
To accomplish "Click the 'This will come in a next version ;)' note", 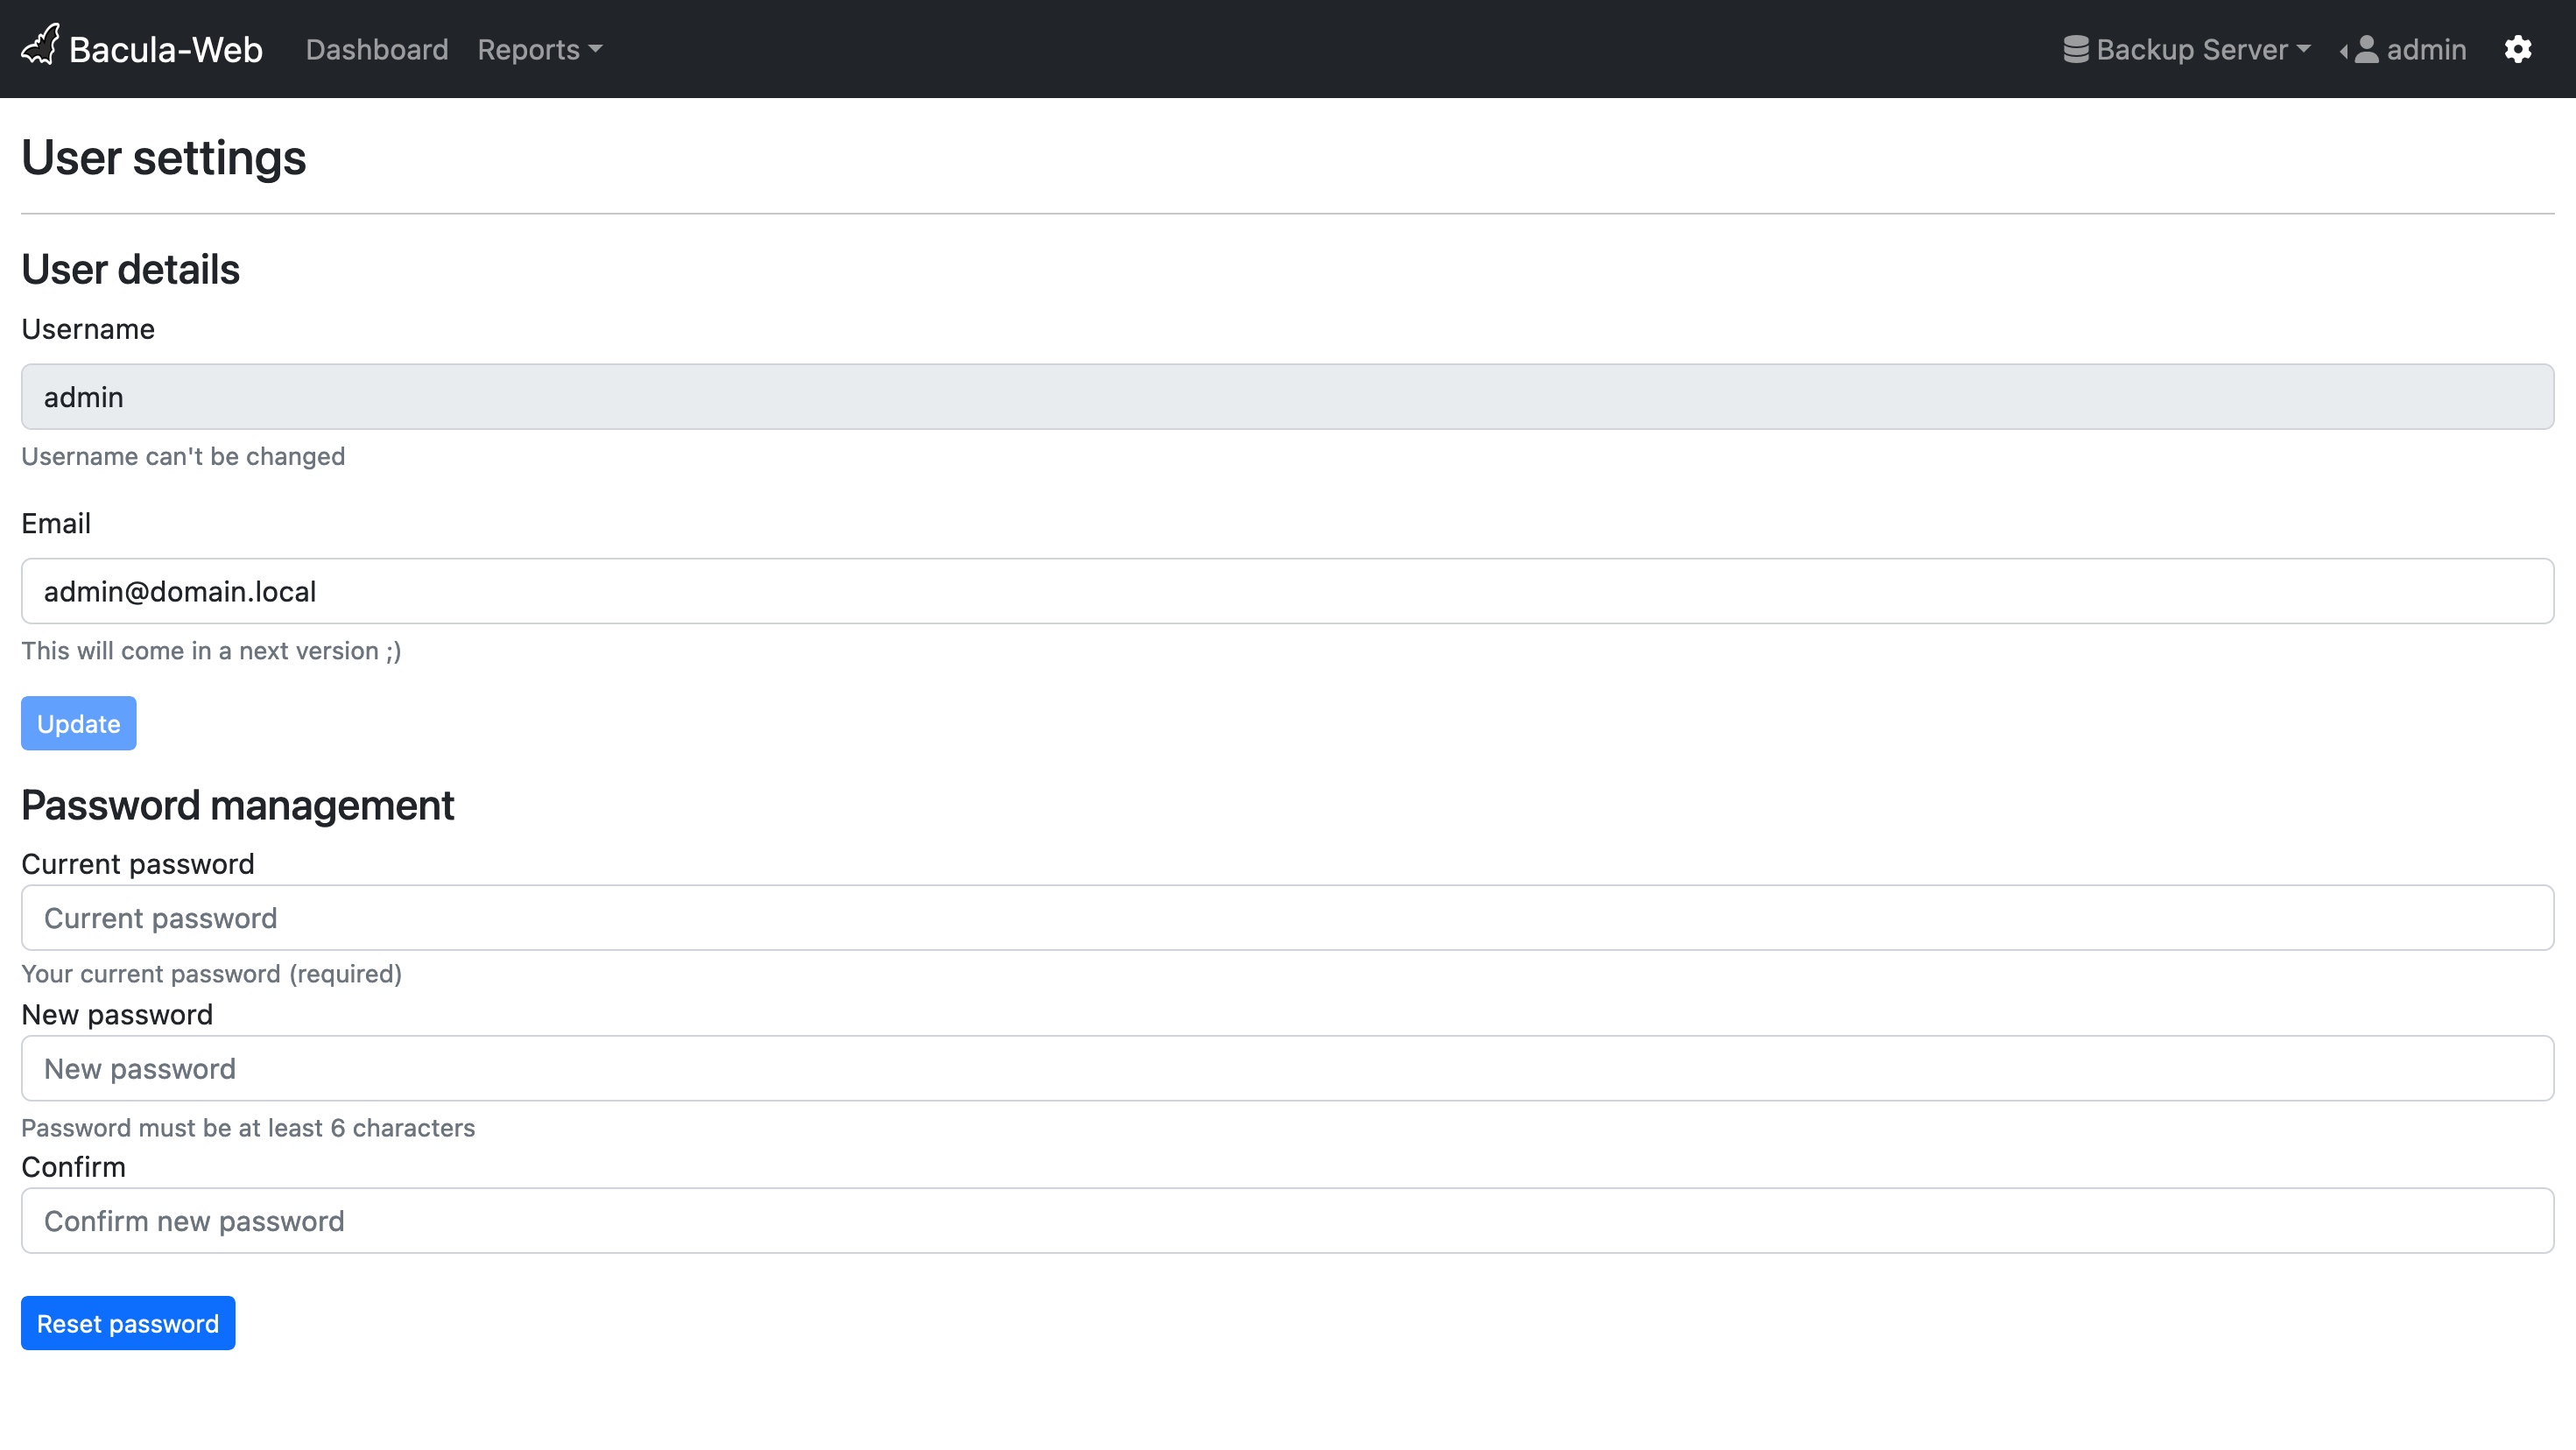I will [211, 651].
